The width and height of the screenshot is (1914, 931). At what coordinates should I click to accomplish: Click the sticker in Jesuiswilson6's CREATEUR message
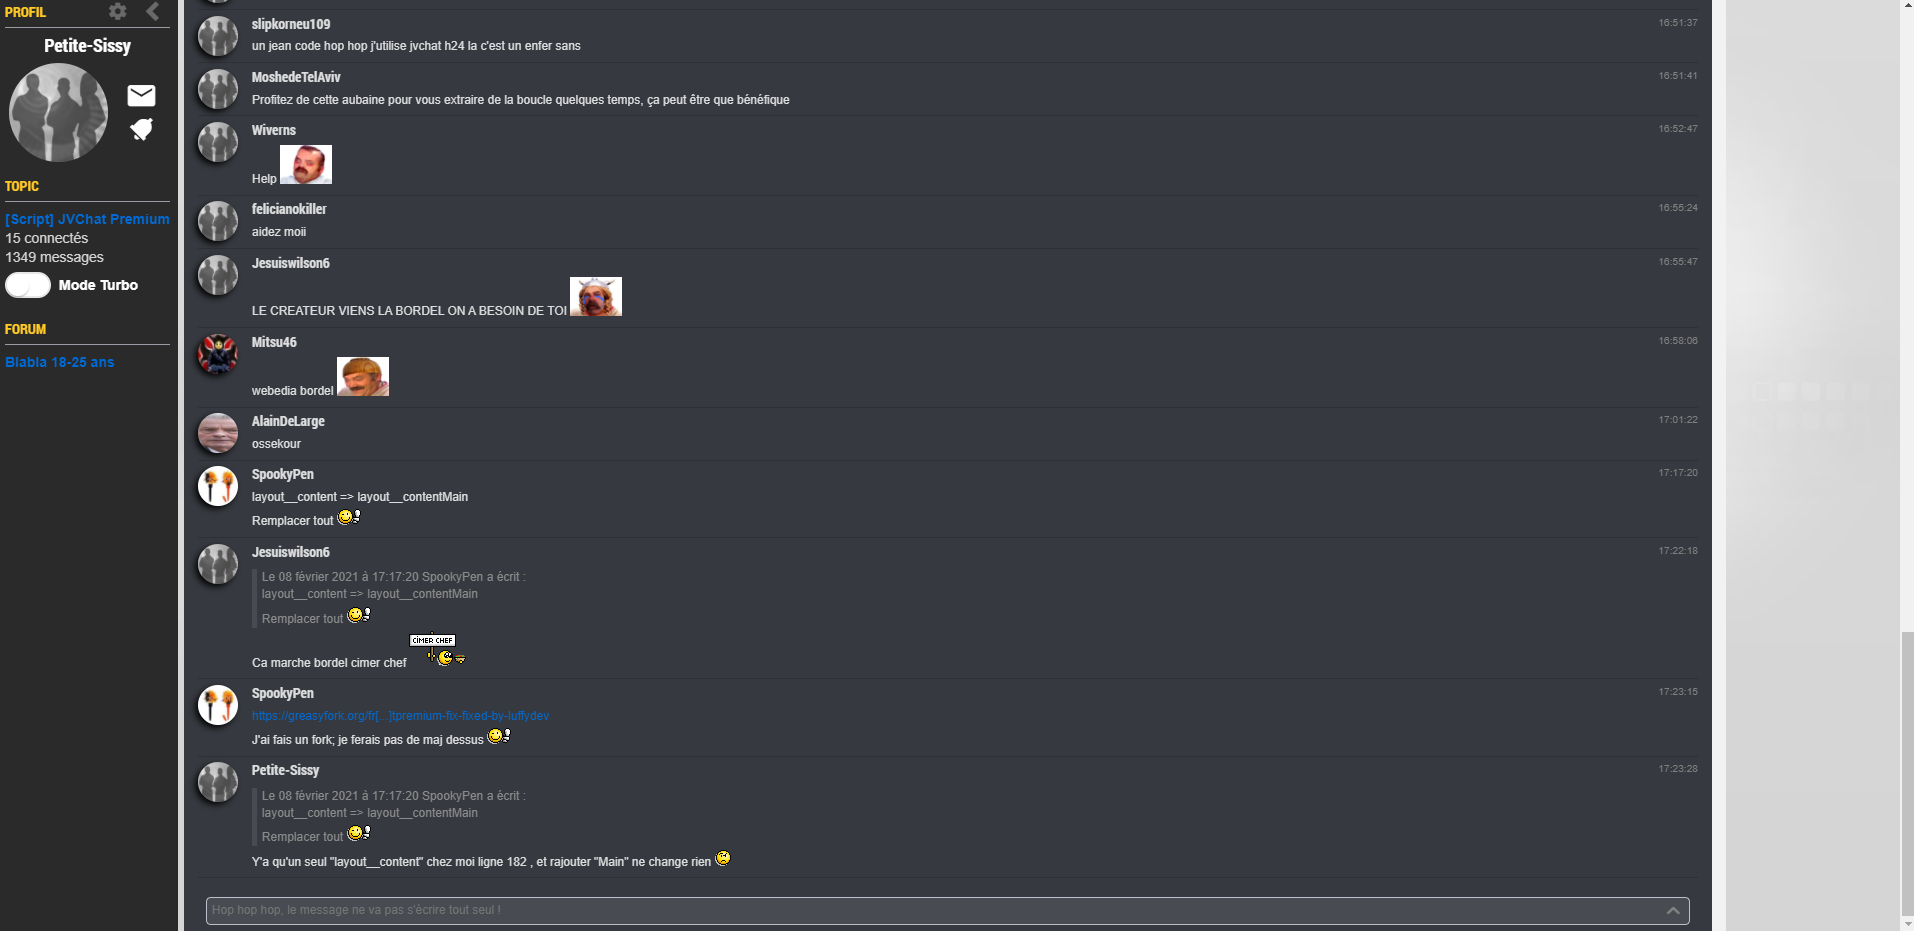[x=596, y=297]
